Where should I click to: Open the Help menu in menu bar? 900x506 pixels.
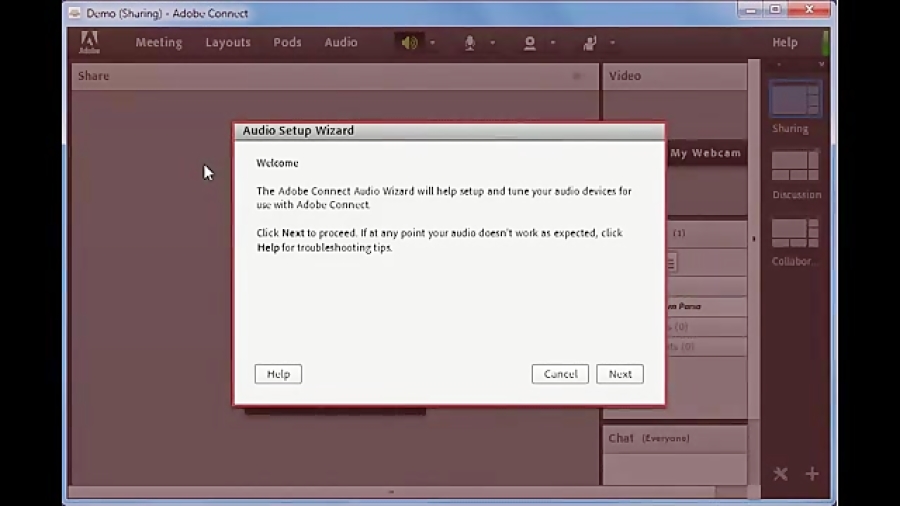785,42
